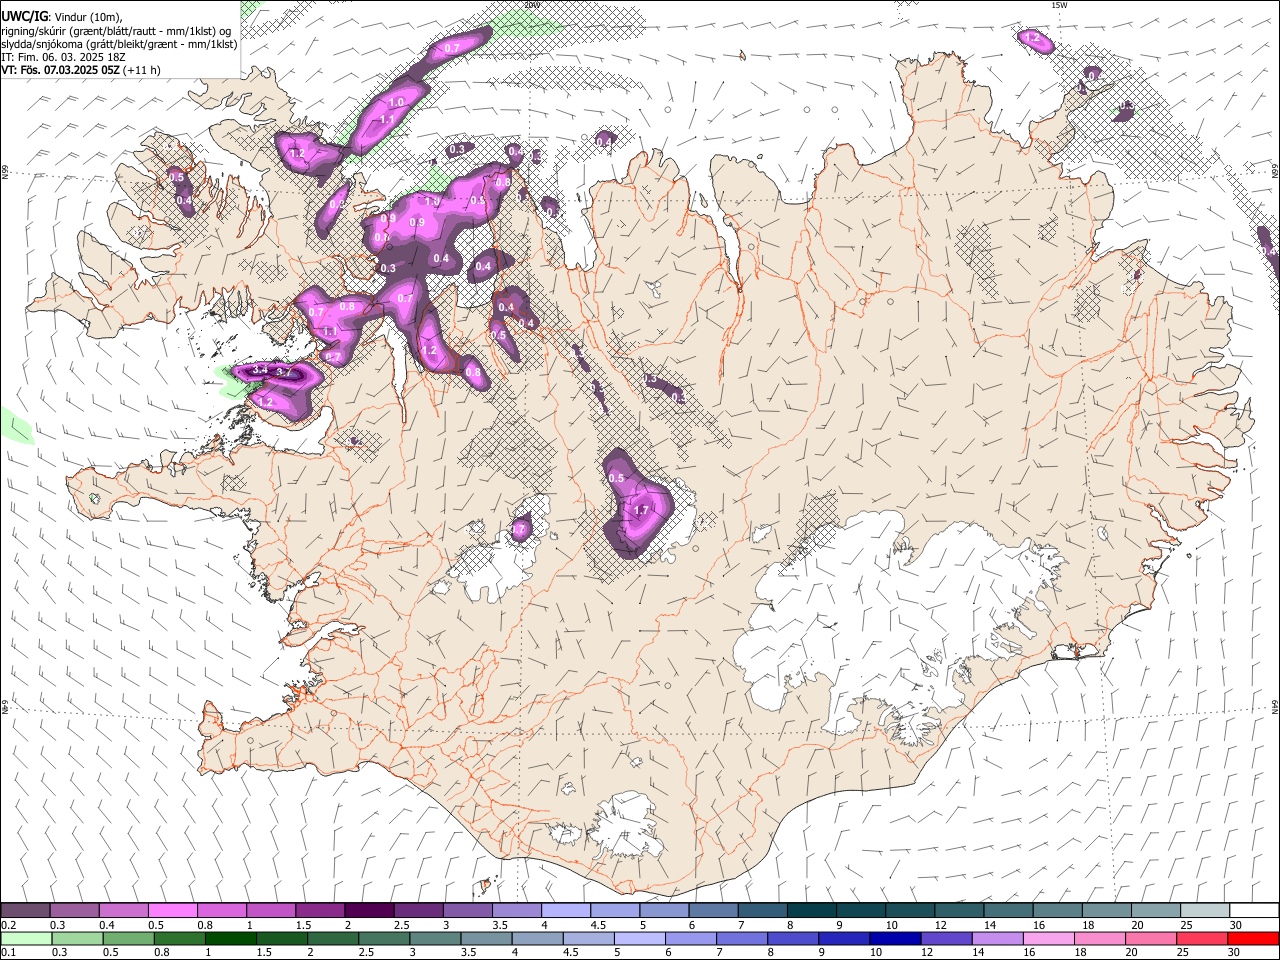The image size is (1280, 960).
Task: Click the '1.7' precipitation value on the map
Action: pos(642,510)
